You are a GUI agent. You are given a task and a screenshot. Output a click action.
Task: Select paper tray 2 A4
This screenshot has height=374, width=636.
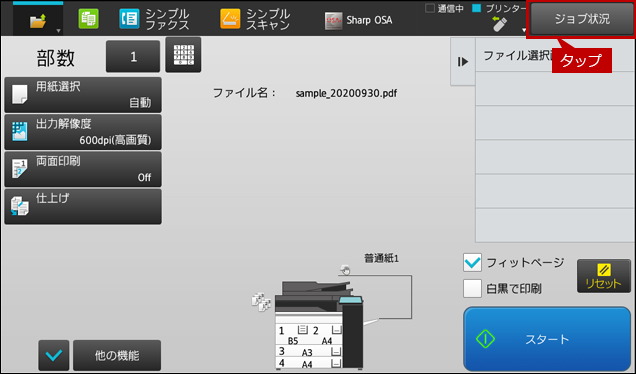pyautogui.click(x=327, y=335)
